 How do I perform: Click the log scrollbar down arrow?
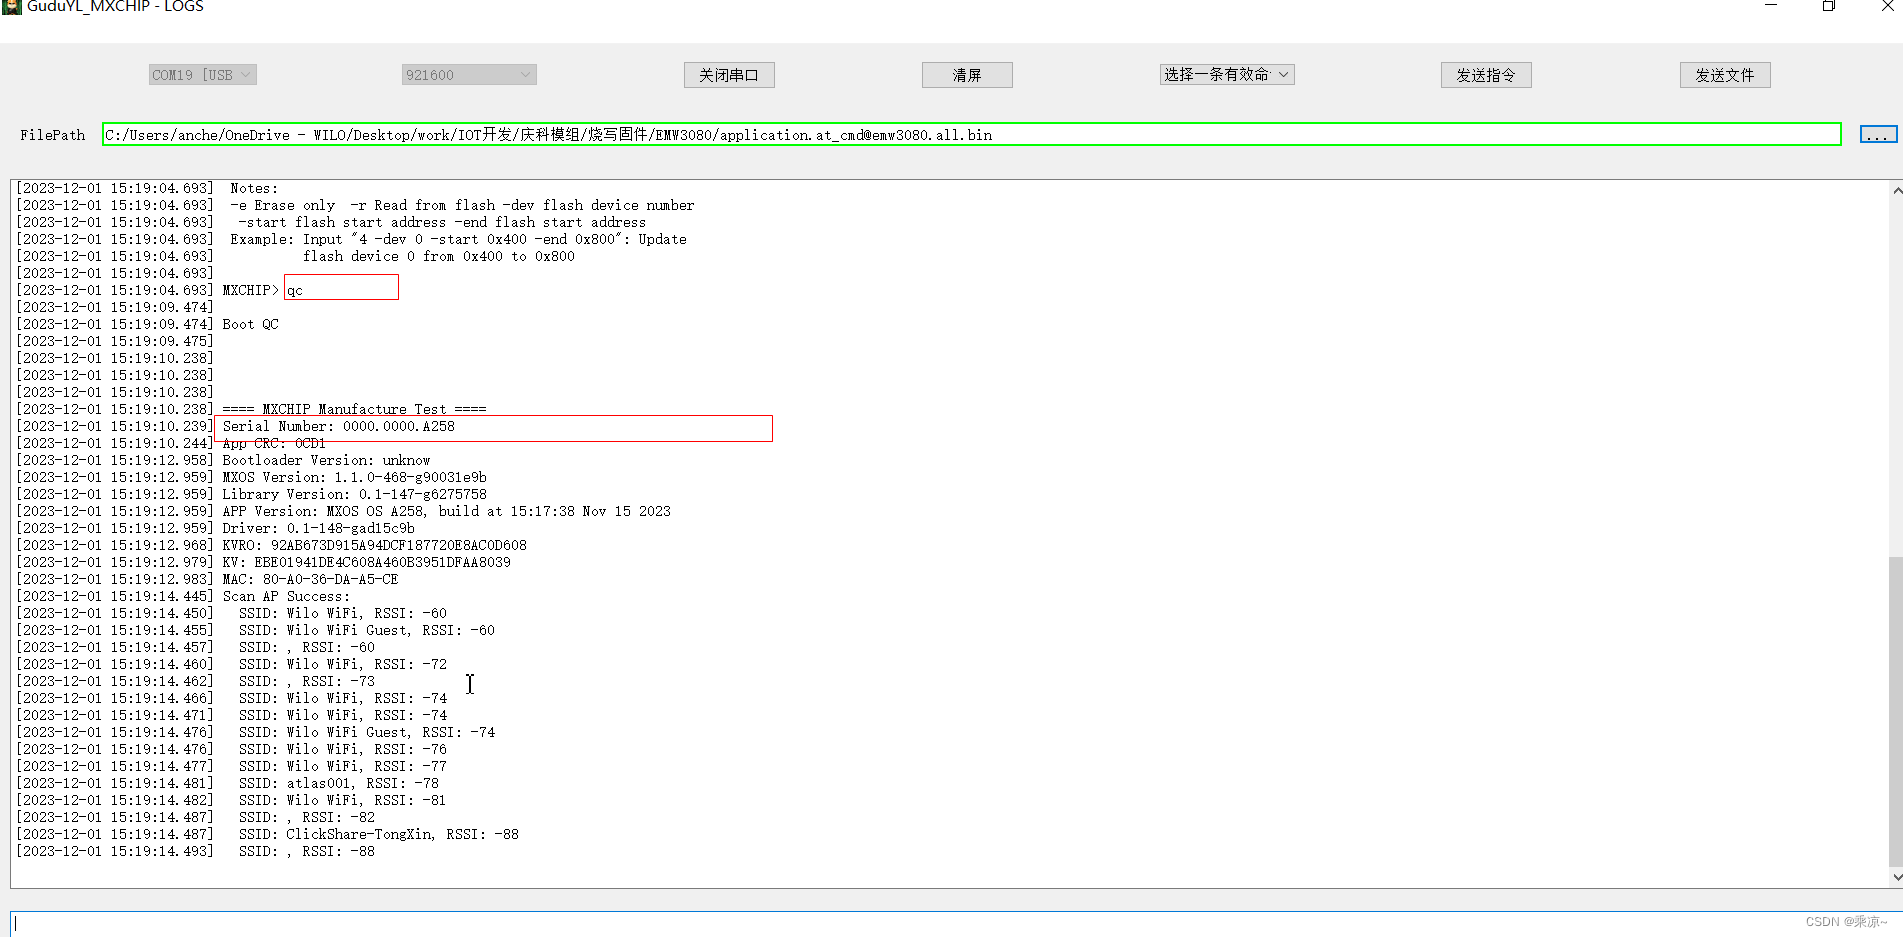coord(1896,877)
